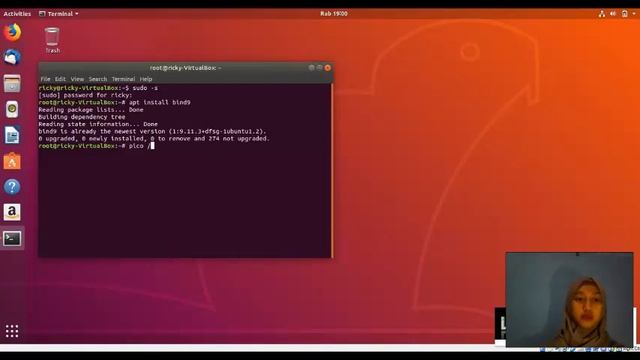Open the clock showing Rab 19:00

coord(334,13)
